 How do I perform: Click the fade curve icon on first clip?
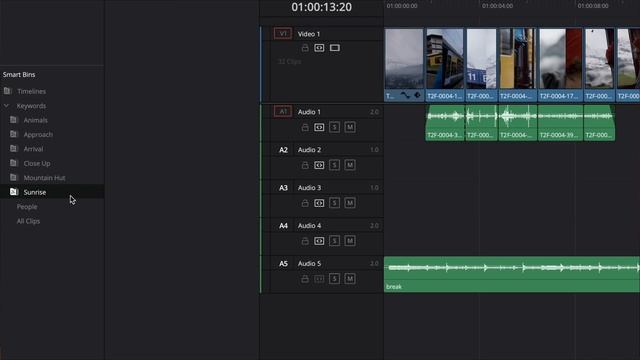[x=405, y=95]
